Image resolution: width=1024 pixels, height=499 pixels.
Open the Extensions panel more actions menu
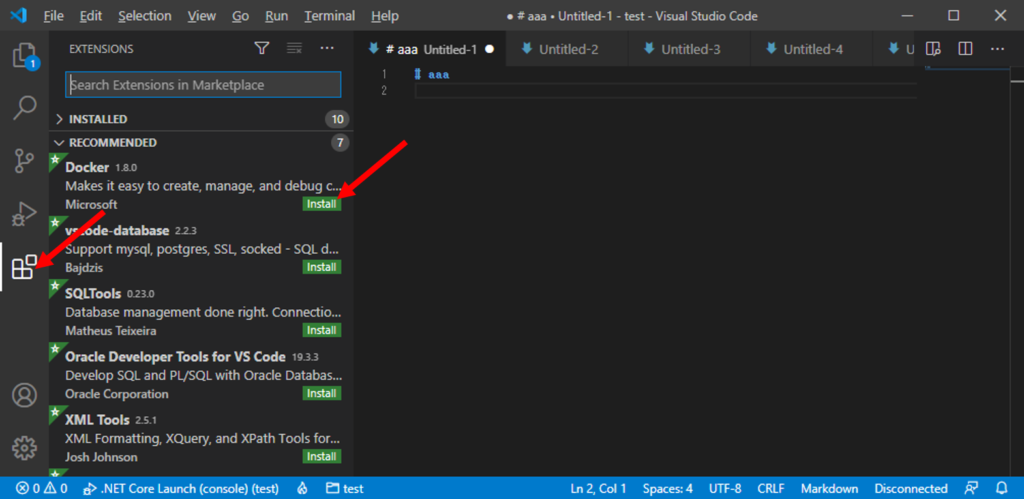click(327, 48)
